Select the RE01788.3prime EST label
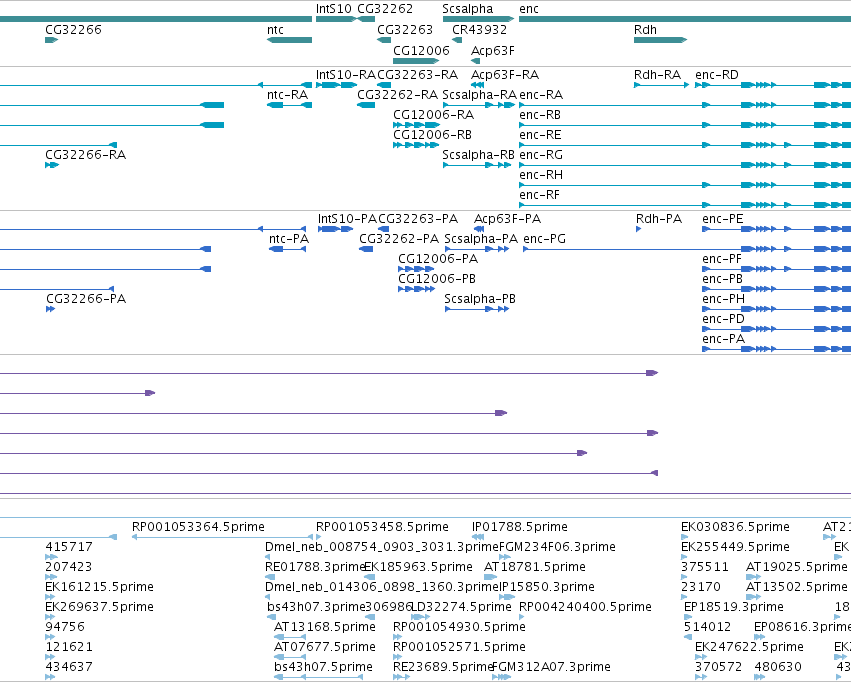The height and width of the screenshot is (682, 851). 315,567
